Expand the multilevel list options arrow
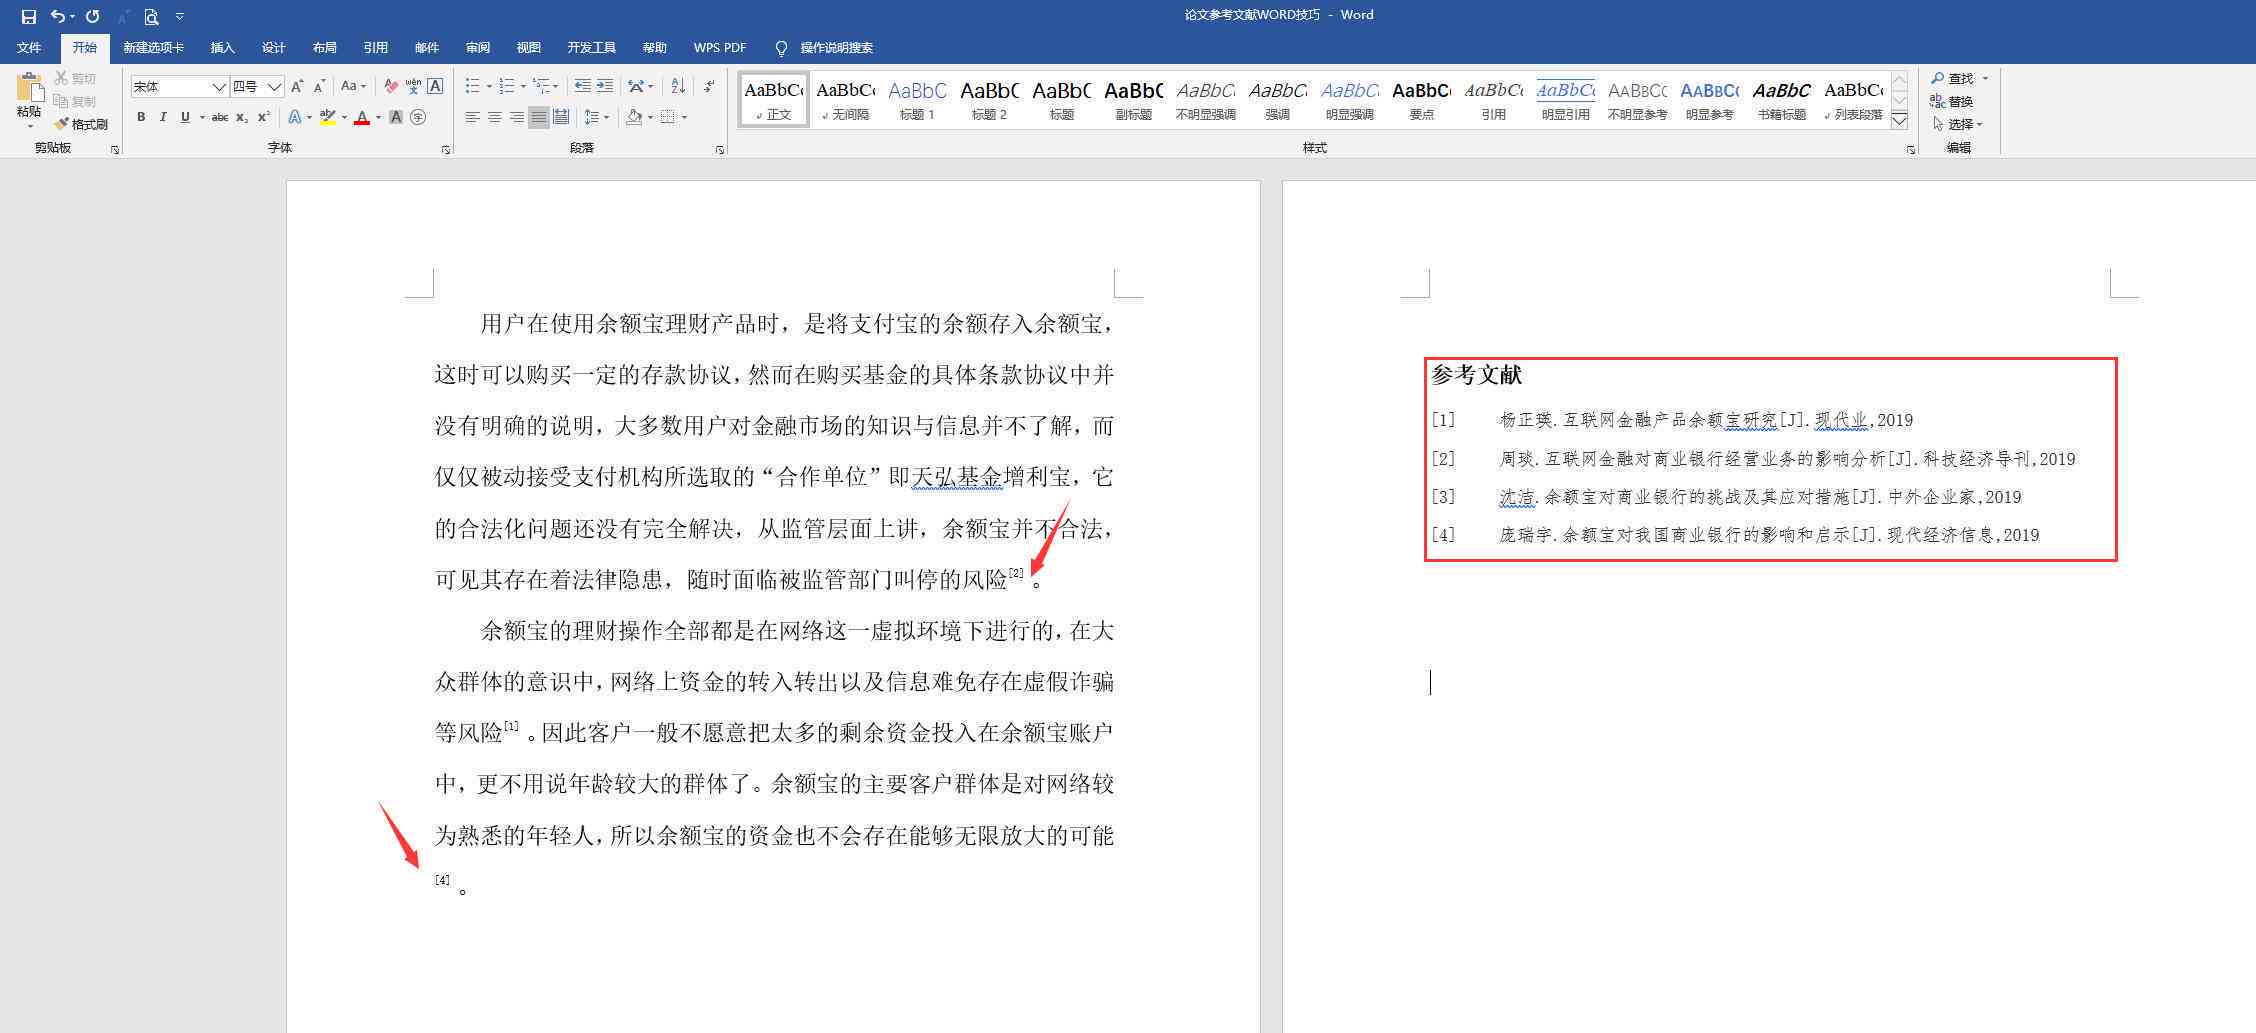This screenshot has width=2256, height=1033. pyautogui.click(x=556, y=87)
